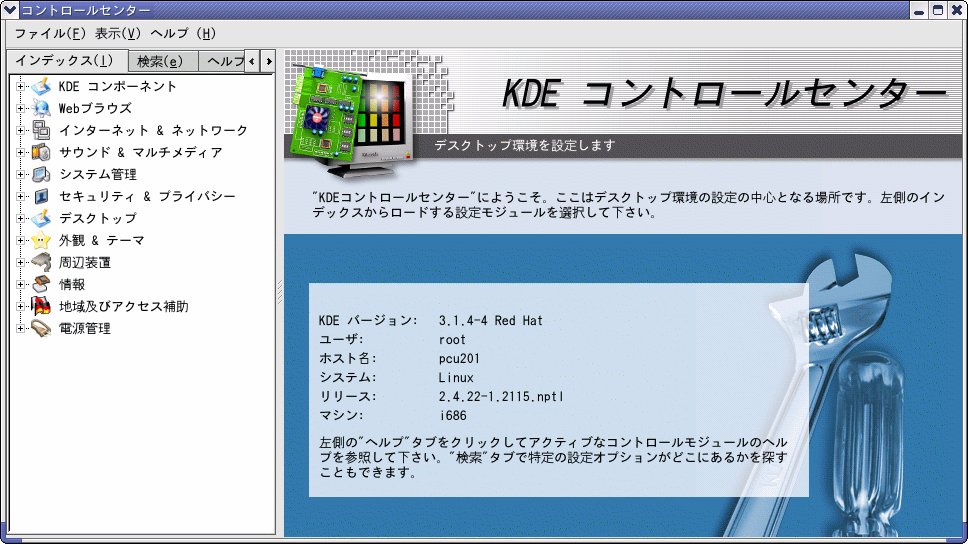Click the KDE コンポーネント icon
This screenshot has width=968, height=544.
(x=41, y=86)
